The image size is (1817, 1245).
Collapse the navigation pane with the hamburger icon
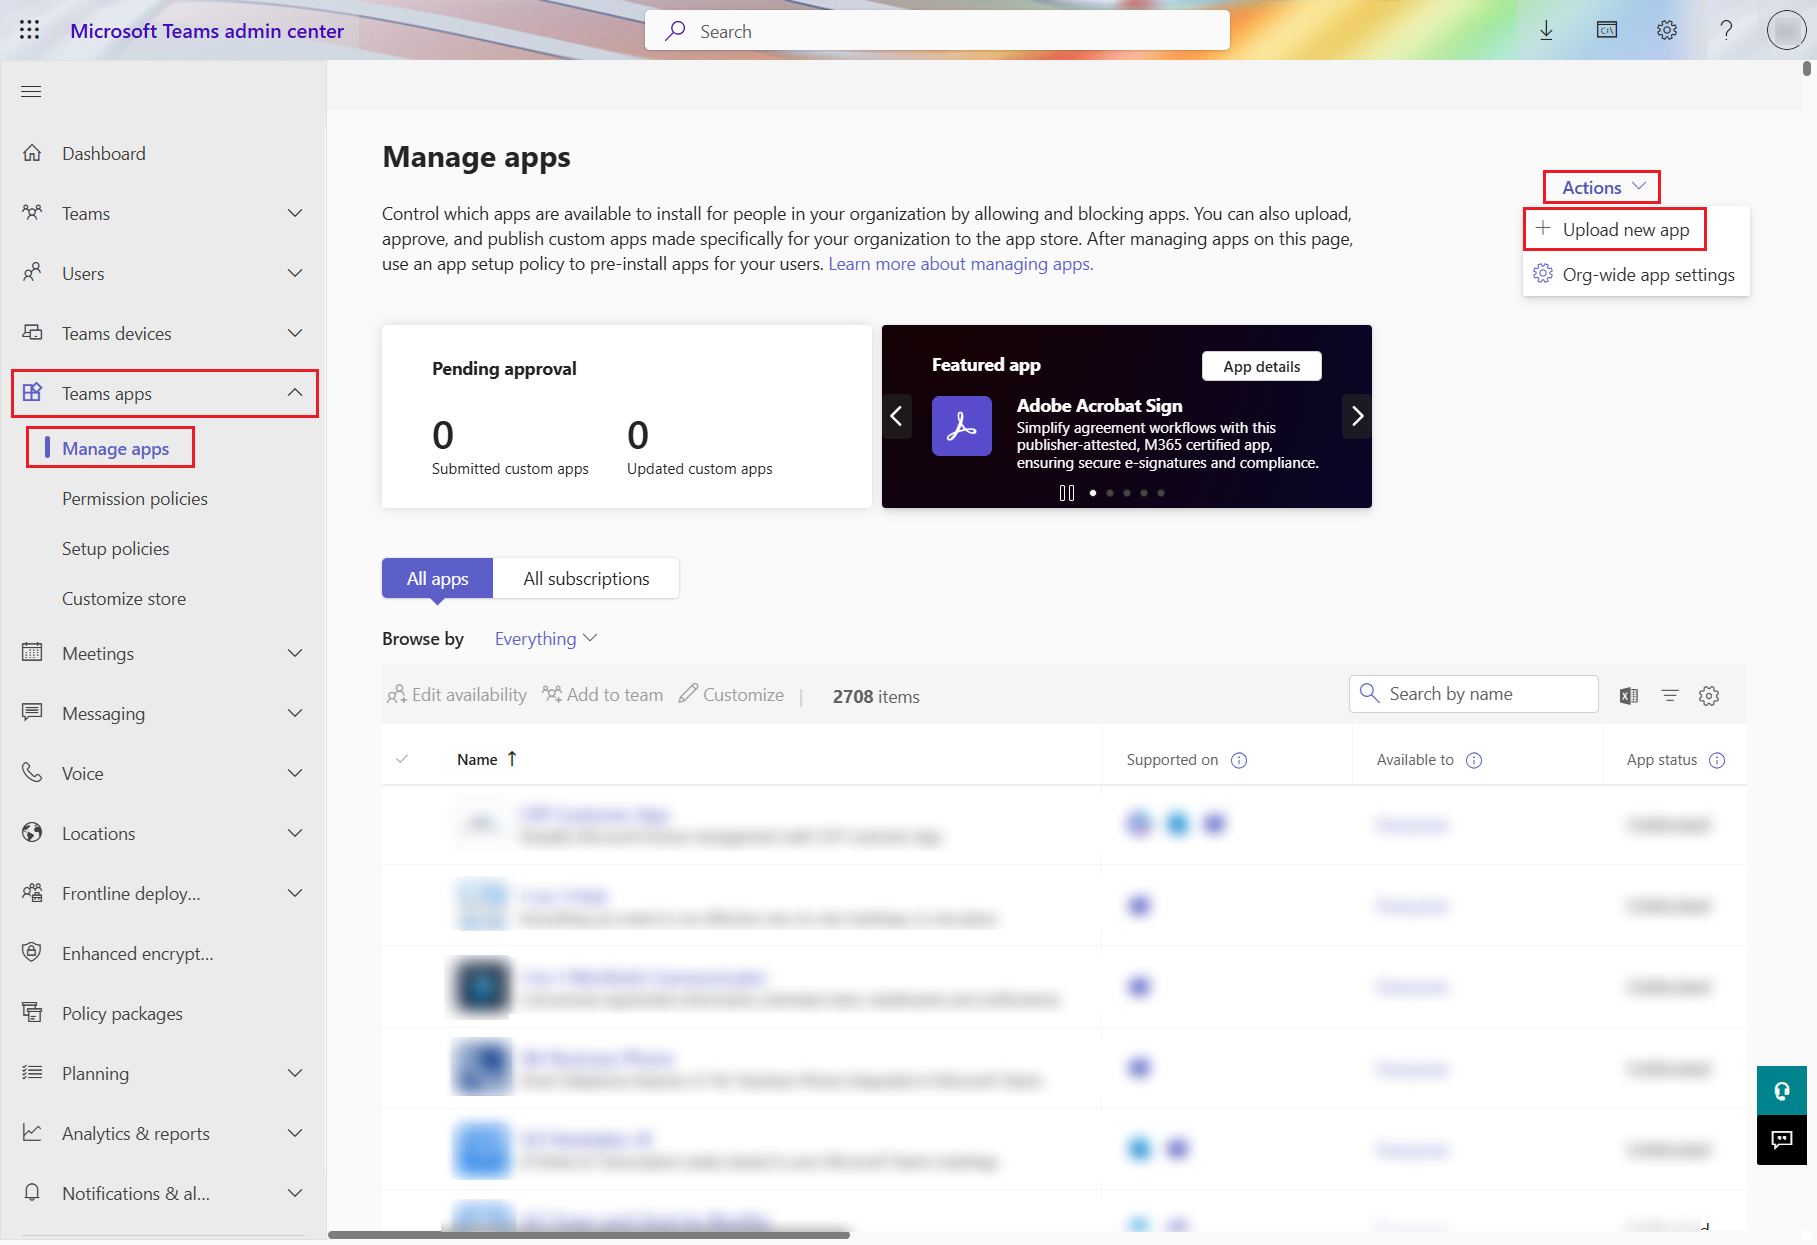pyautogui.click(x=31, y=91)
